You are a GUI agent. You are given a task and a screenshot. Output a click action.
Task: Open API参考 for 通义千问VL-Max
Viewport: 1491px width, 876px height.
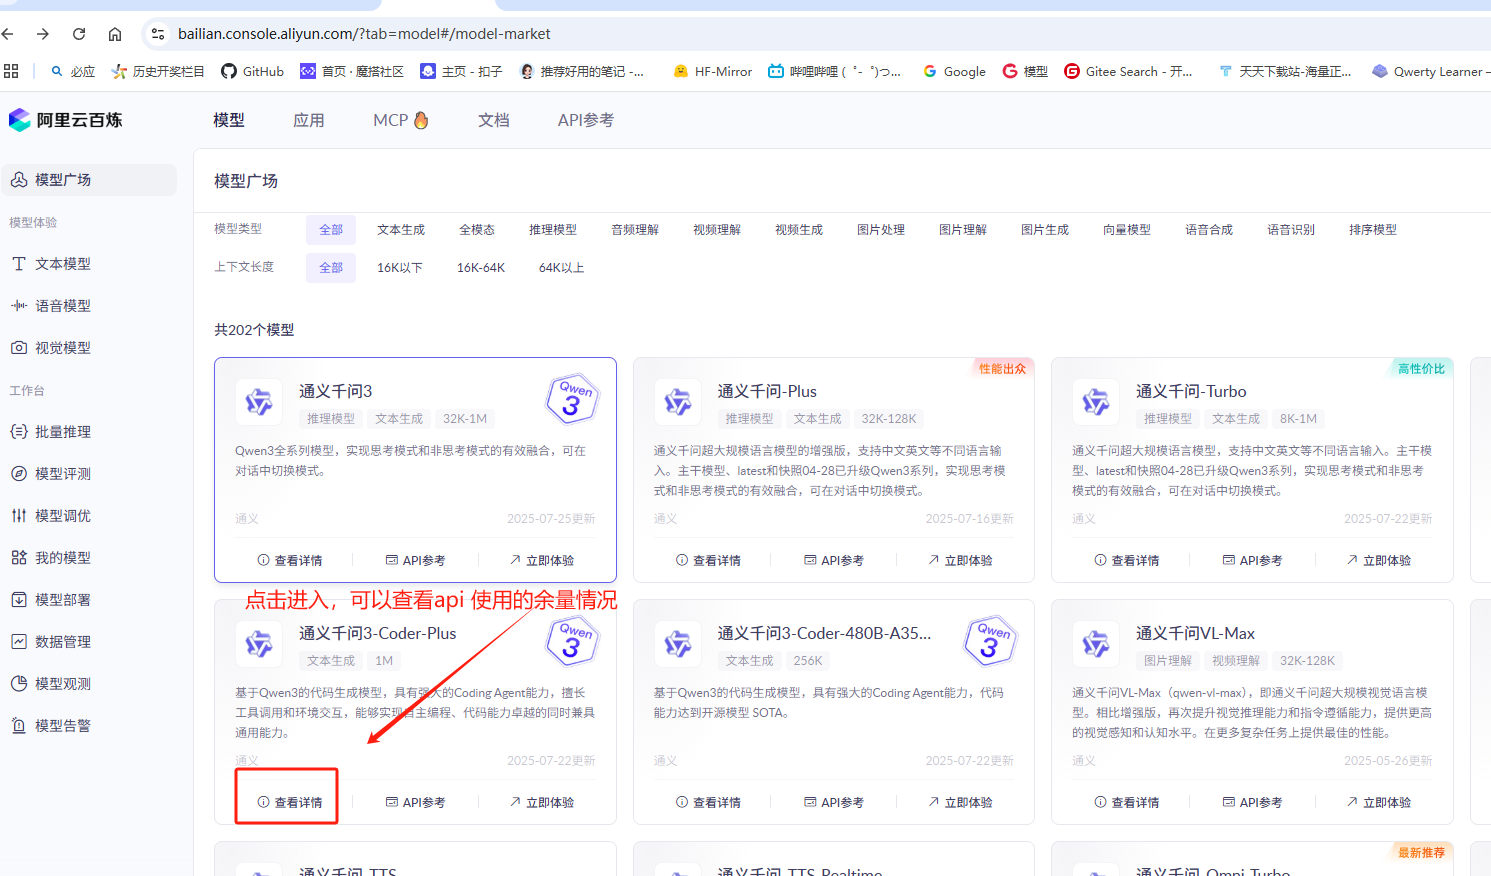click(1252, 803)
